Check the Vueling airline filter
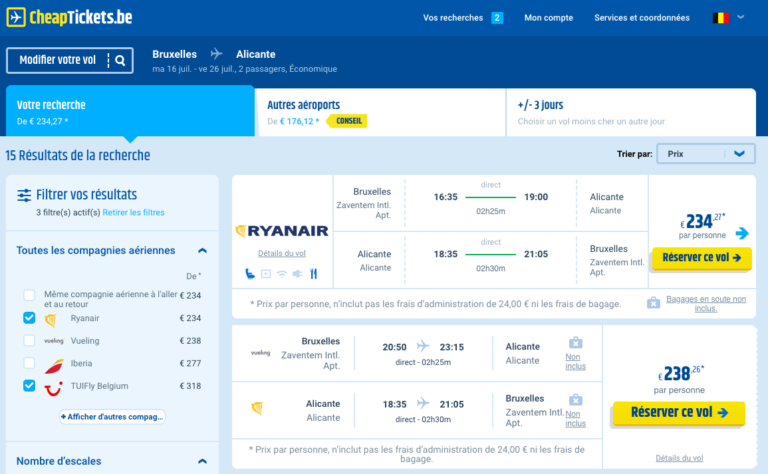The width and height of the screenshot is (768, 474). [x=29, y=340]
